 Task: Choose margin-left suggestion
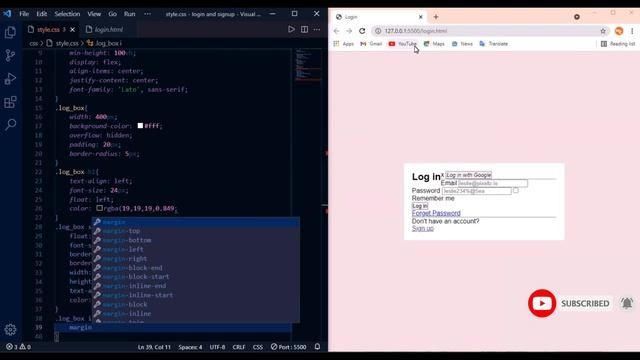(x=196, y=249)
